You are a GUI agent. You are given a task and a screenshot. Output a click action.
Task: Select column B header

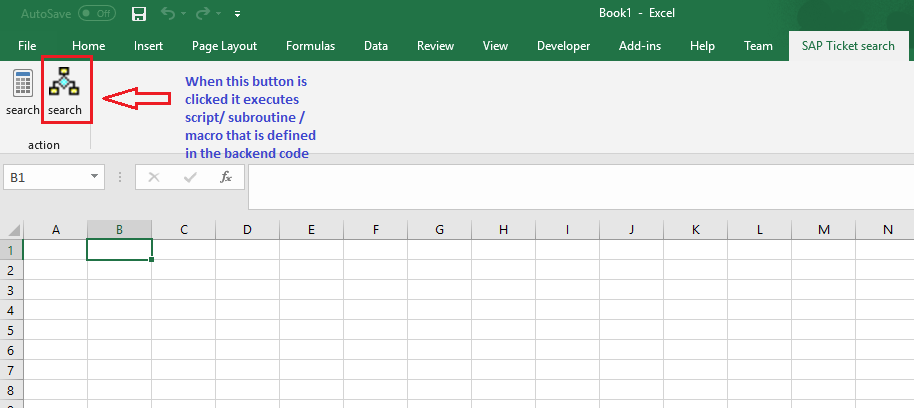pyautogui.click(x=119, y=230)
